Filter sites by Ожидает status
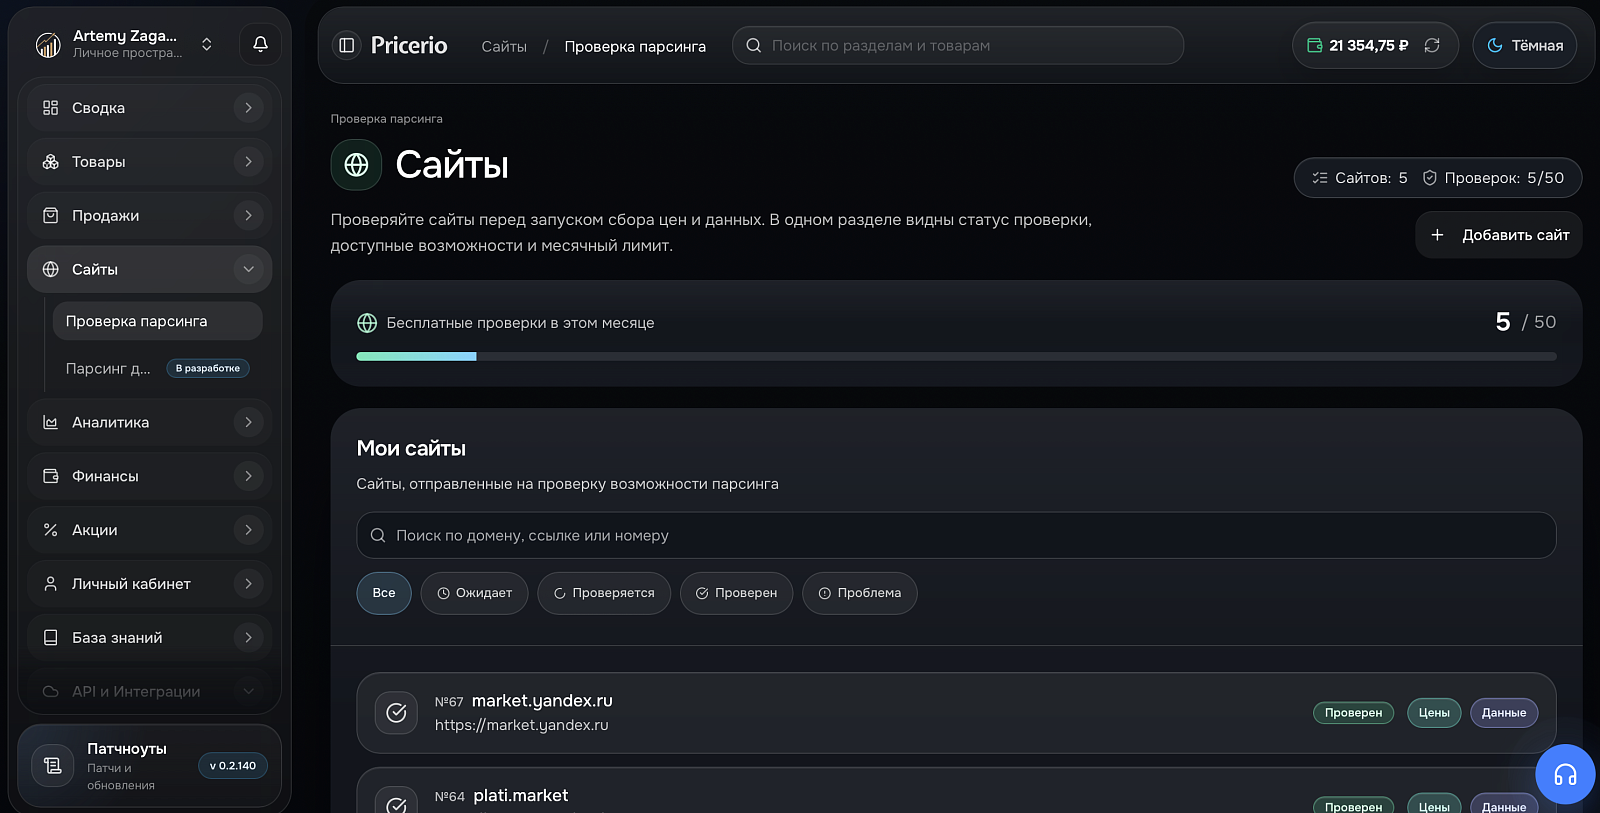The width and height of the screenshot is (1600, 813). pos(474,594)
